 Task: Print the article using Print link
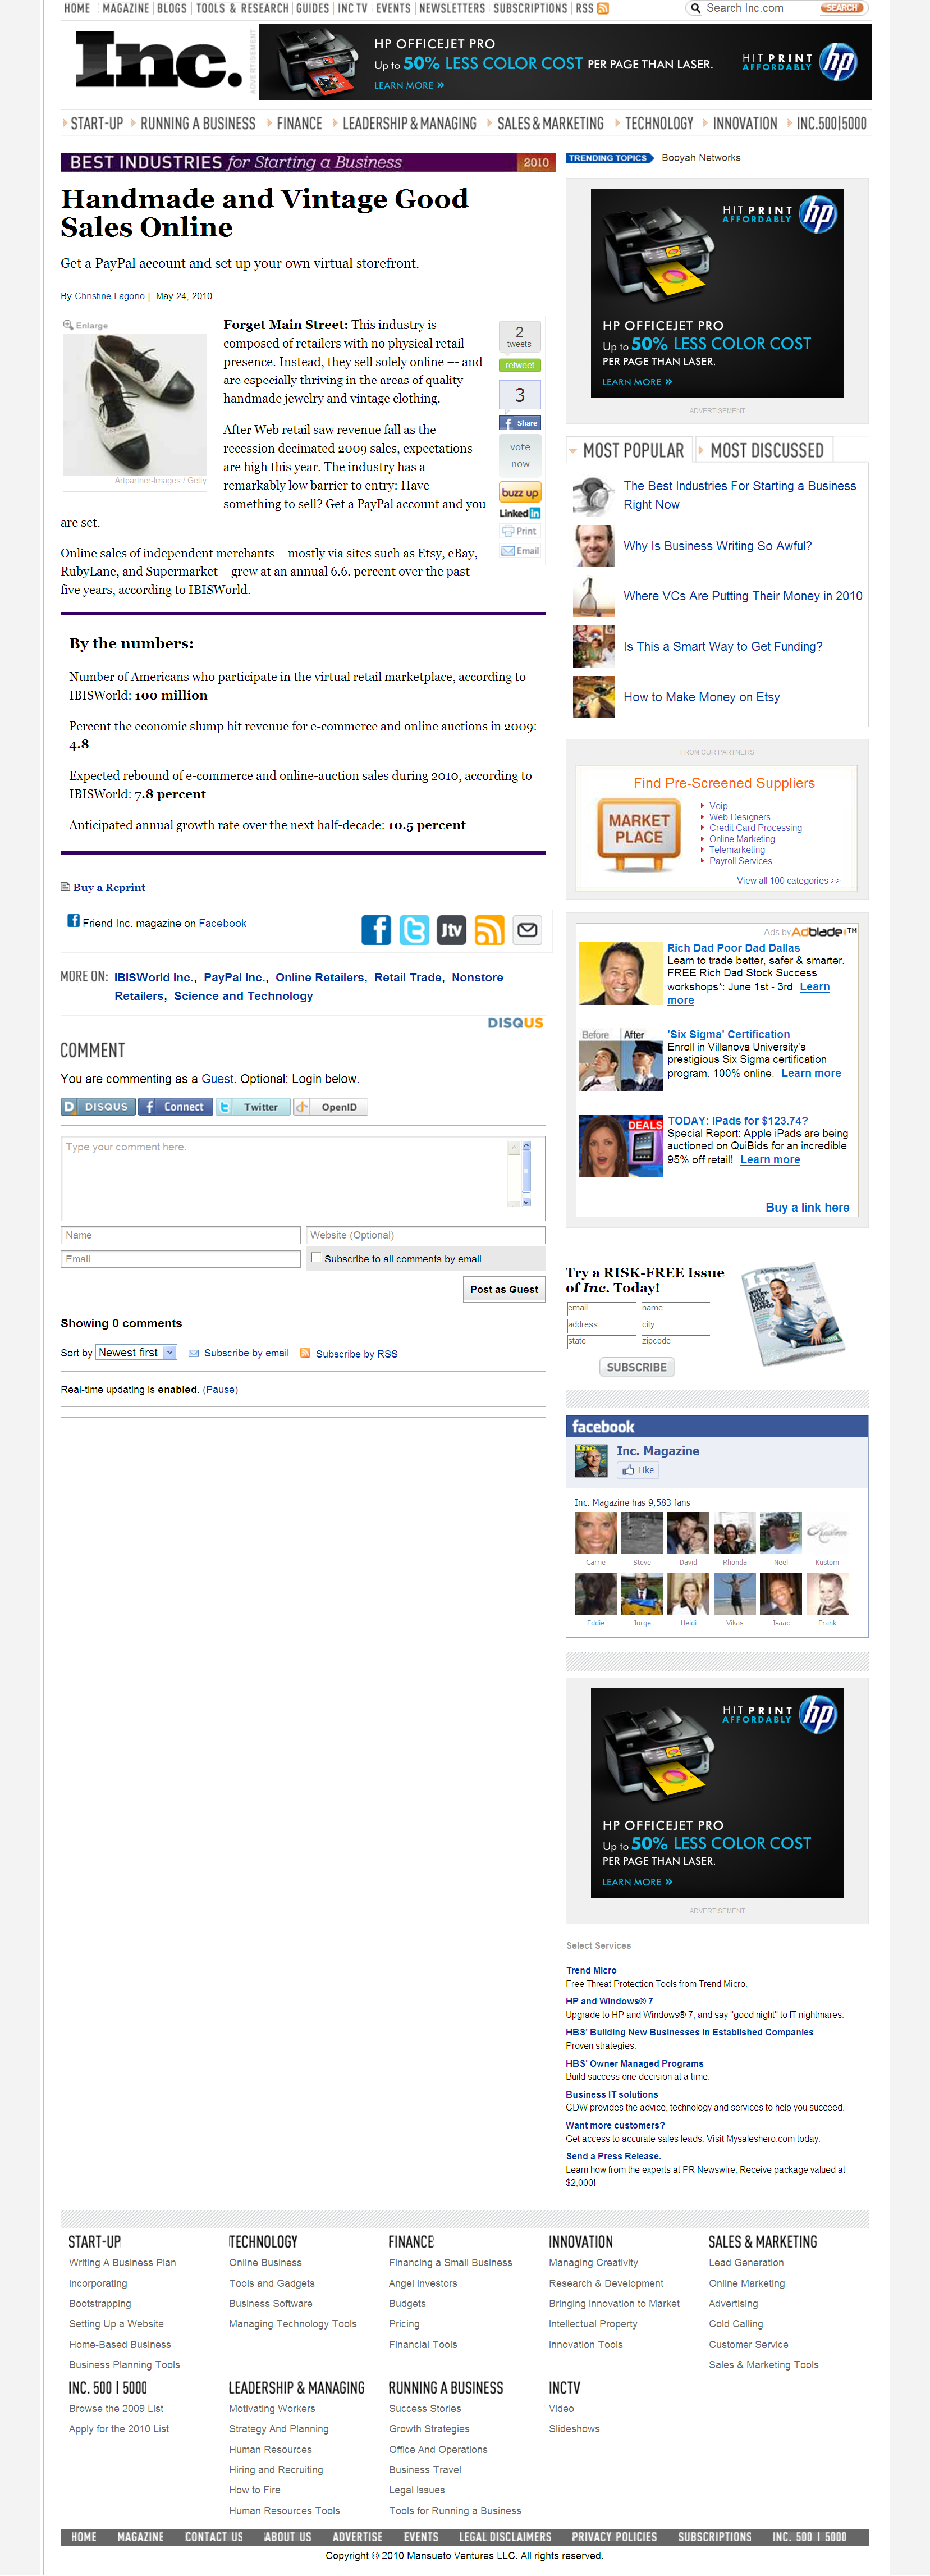520,531
